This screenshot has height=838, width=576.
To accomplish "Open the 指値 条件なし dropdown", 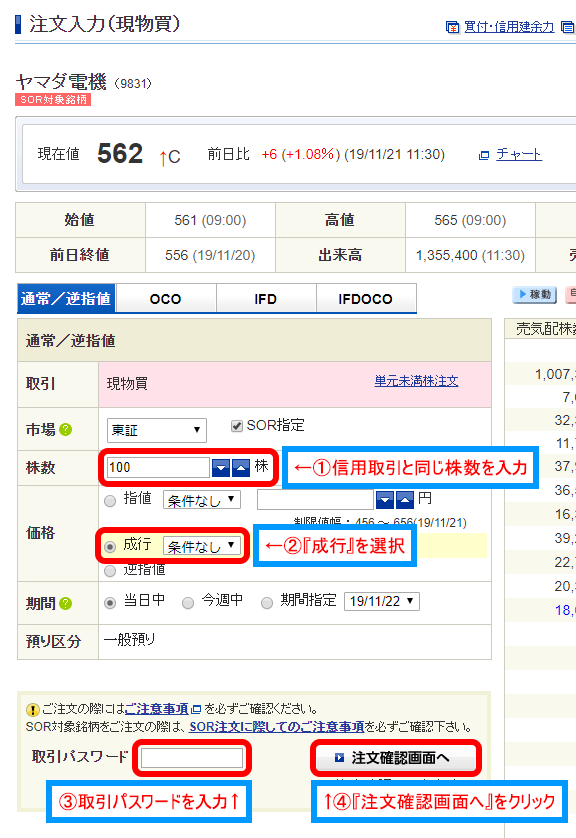I will pyautogui.click(x=201, y=500).
